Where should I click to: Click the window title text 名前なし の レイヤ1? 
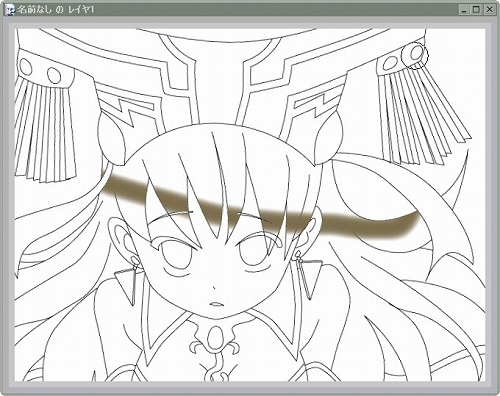[55, 10]
